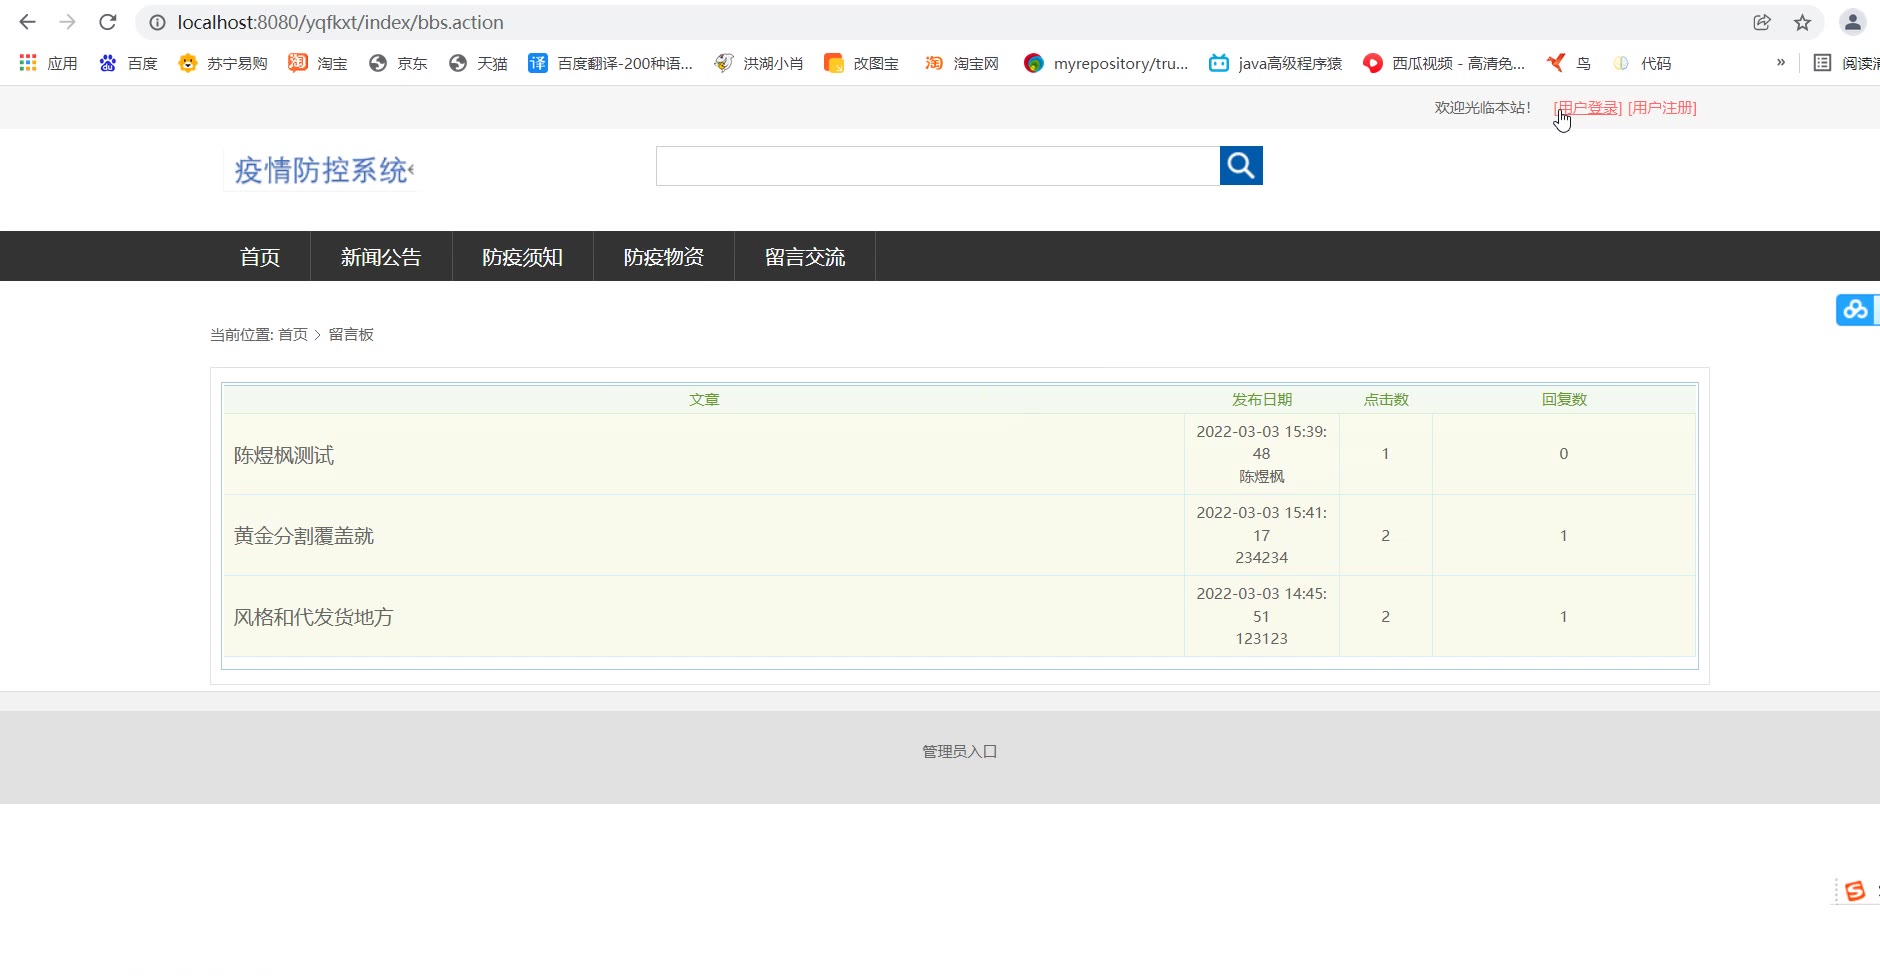Click the browser forward arrow
This screenshot has width=1880, height=976.
[x=68, y=22]
